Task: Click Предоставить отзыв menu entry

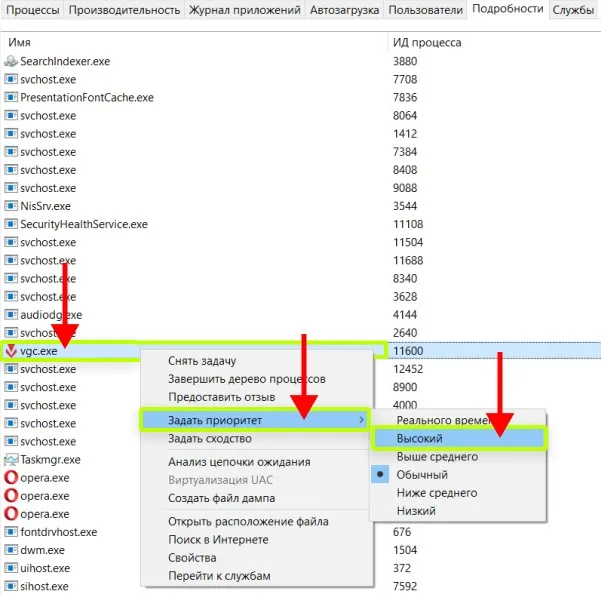Action: coord(257,397)
